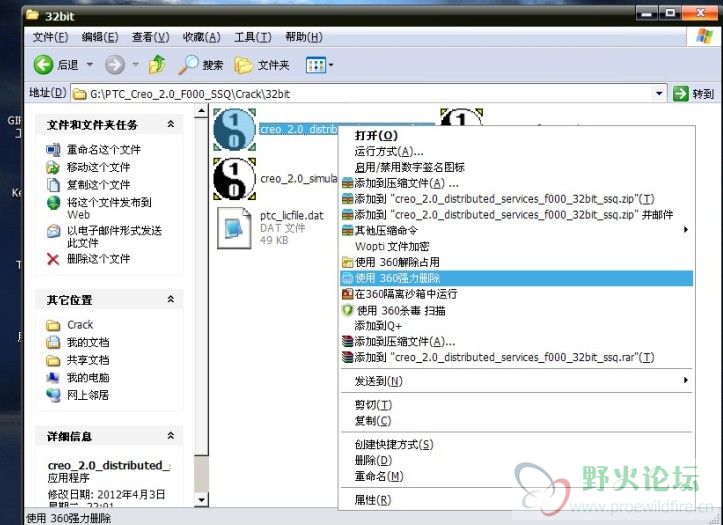723x525 pixels.
Task: Choose WinRAR Add to archive entry
Action: pyautogui.click(x=516, y=342)
